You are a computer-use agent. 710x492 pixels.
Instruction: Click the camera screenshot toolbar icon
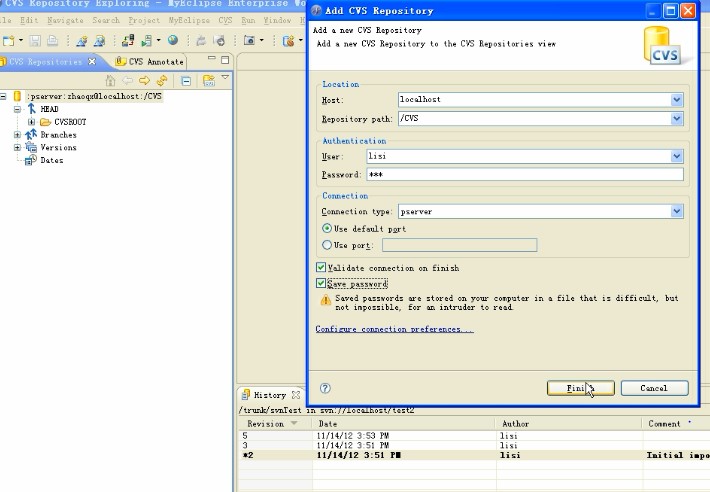[249, 40]
